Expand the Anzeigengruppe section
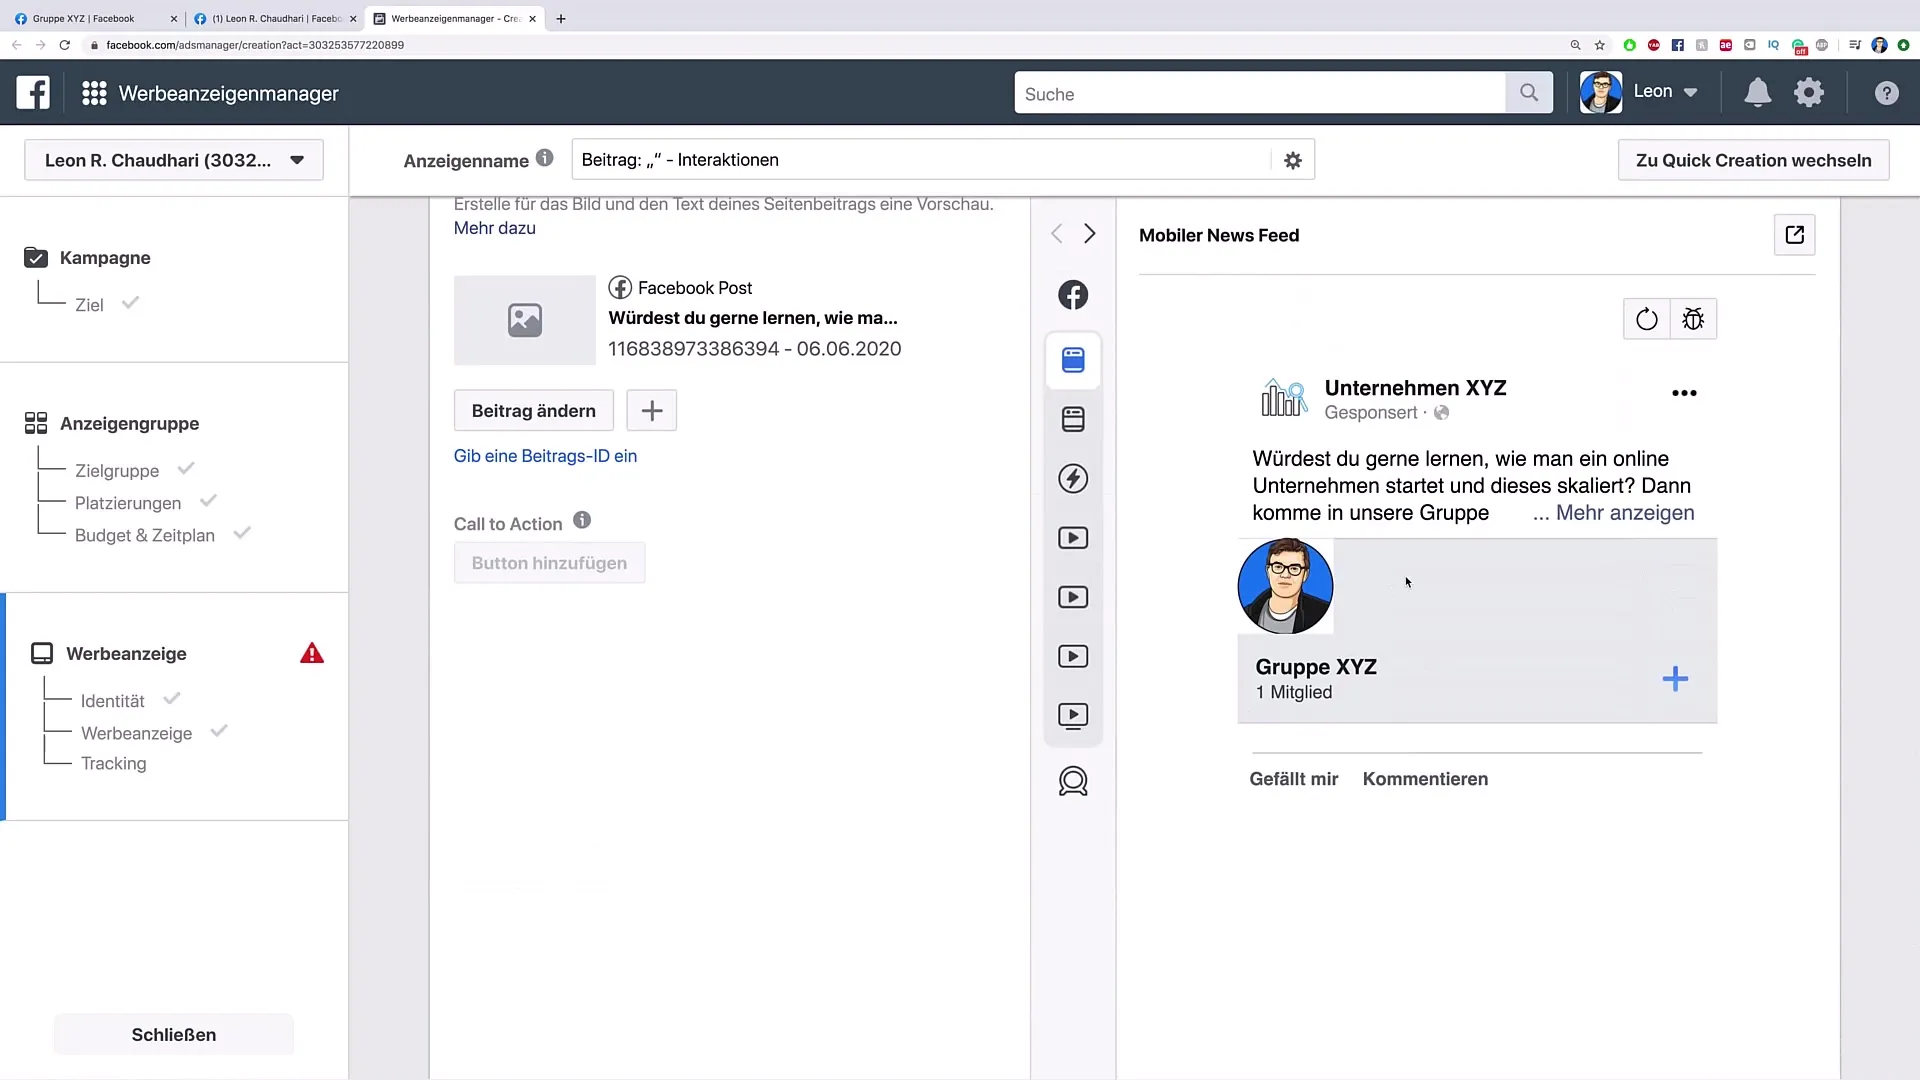The width and height of the screenshot is (1920, 1080). coord(129,422)
